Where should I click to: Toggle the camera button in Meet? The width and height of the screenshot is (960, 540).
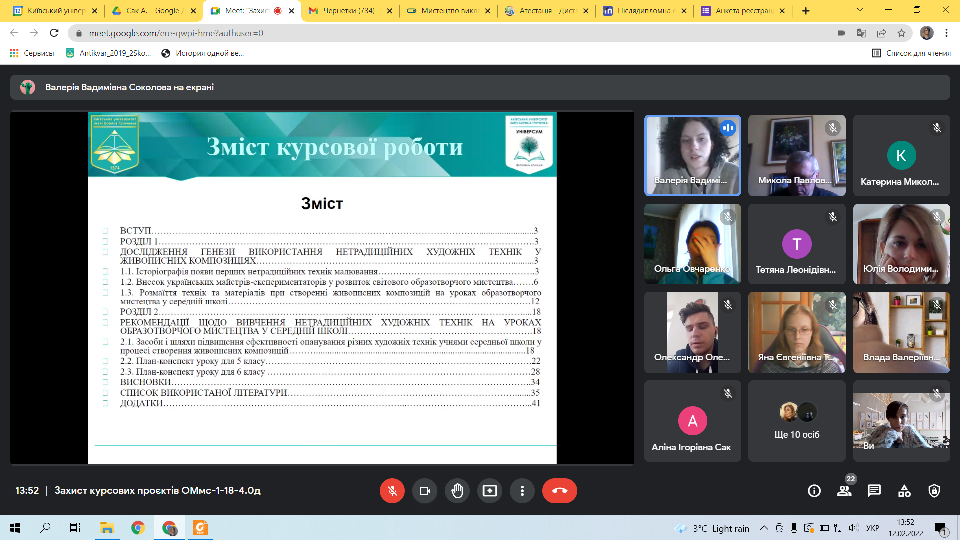pyautogui.click(x=424, y=491)
